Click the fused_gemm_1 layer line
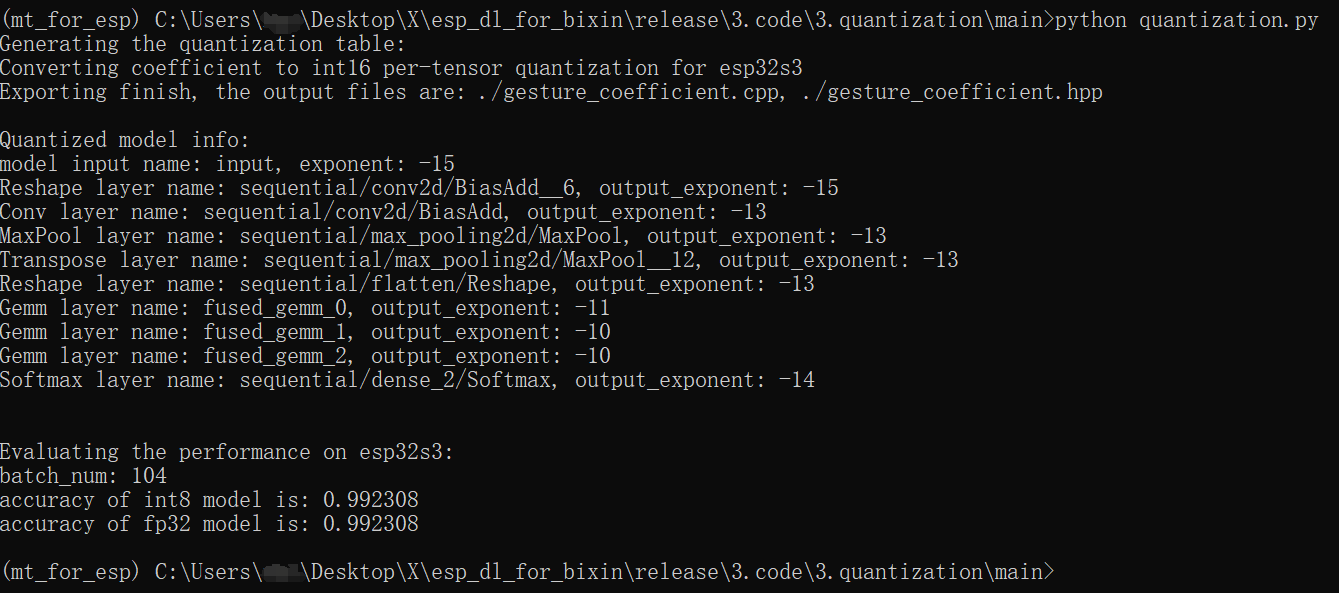The width and height of the screenshot is (1339, 593). coord(305,332)
